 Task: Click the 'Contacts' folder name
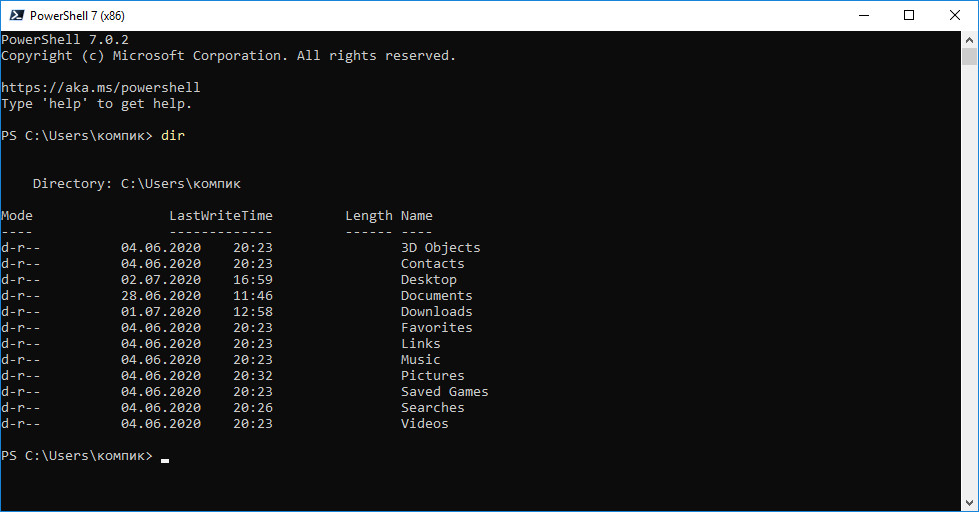tap(433, 263)
